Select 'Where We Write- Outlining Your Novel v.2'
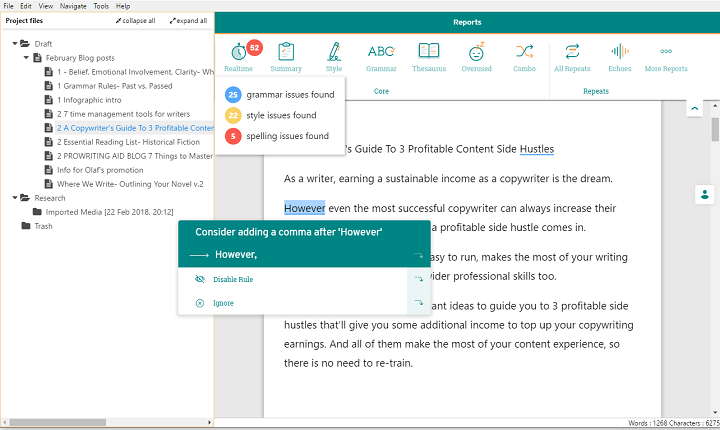 pyautogui.click(x=130, y=184)
